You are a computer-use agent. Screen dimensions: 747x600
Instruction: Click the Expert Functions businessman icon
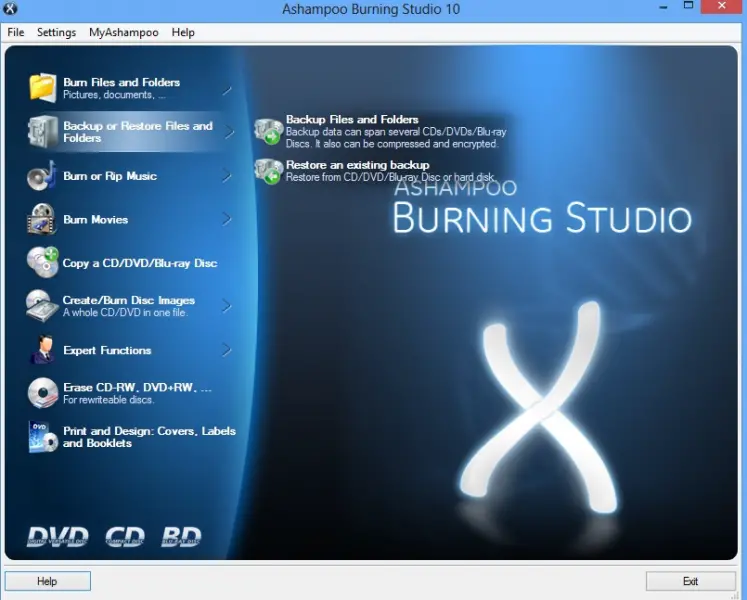pos(43,349)
